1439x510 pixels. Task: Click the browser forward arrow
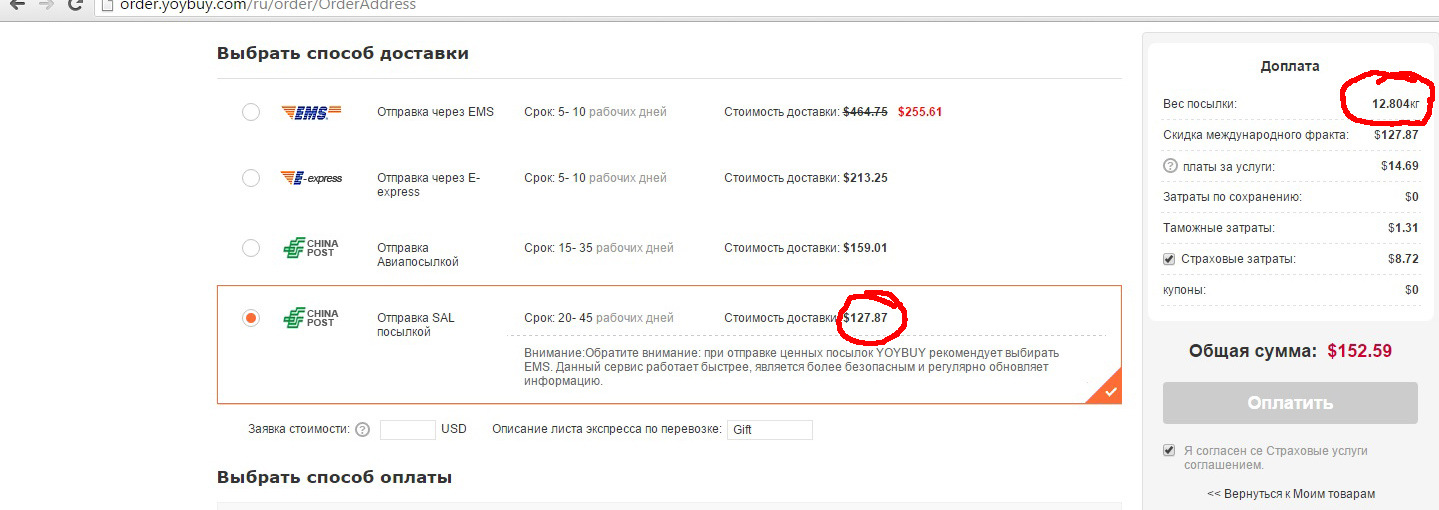[x=46, y=5]
